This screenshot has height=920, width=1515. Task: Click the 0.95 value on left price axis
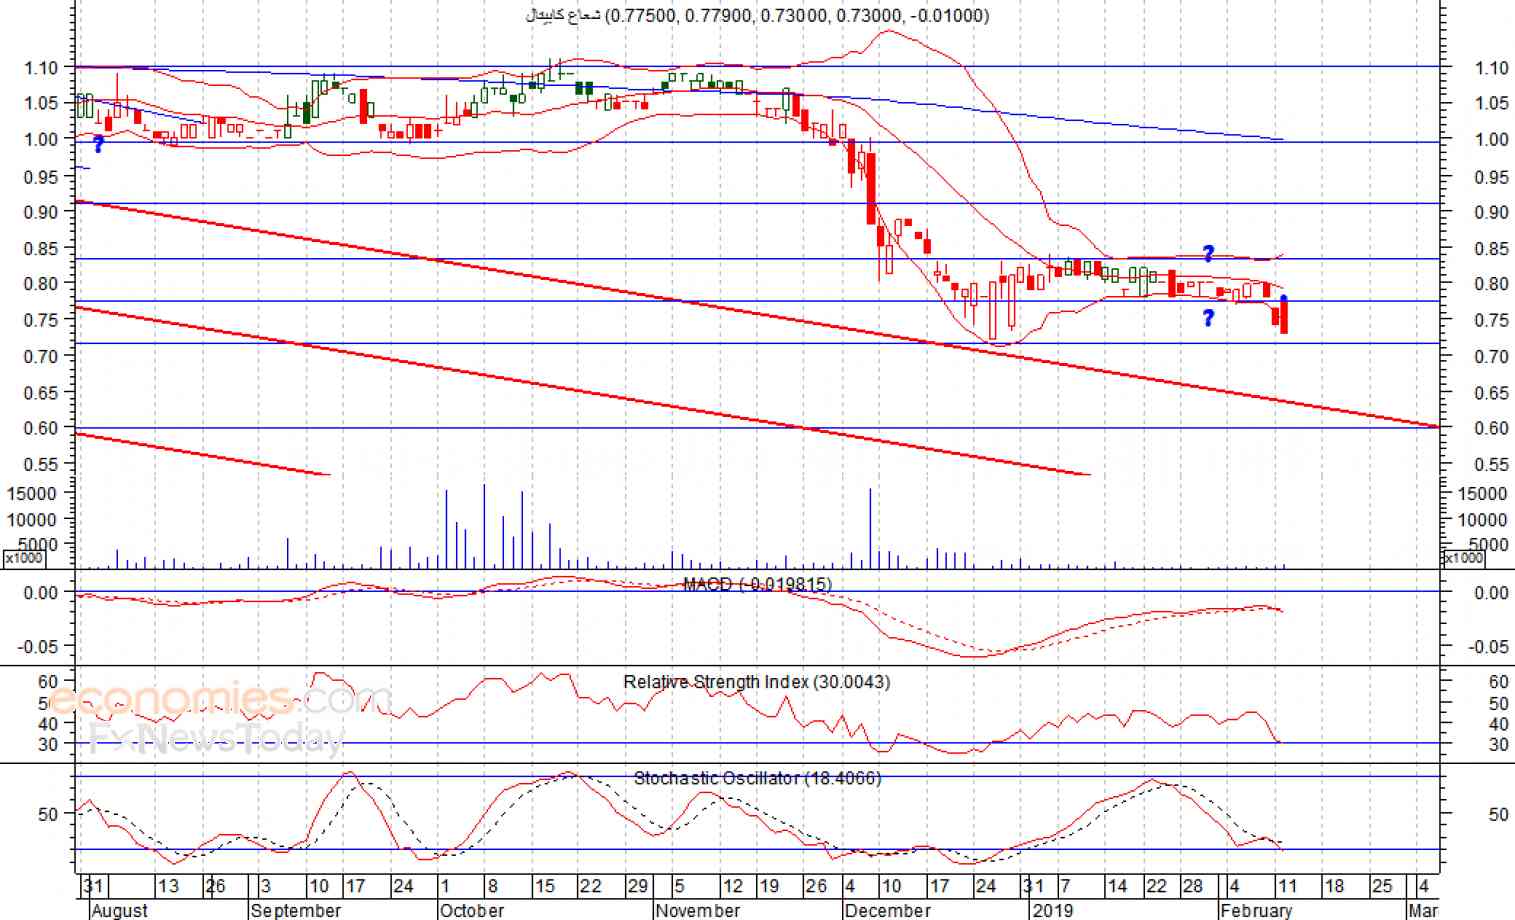tap(41, 177)
